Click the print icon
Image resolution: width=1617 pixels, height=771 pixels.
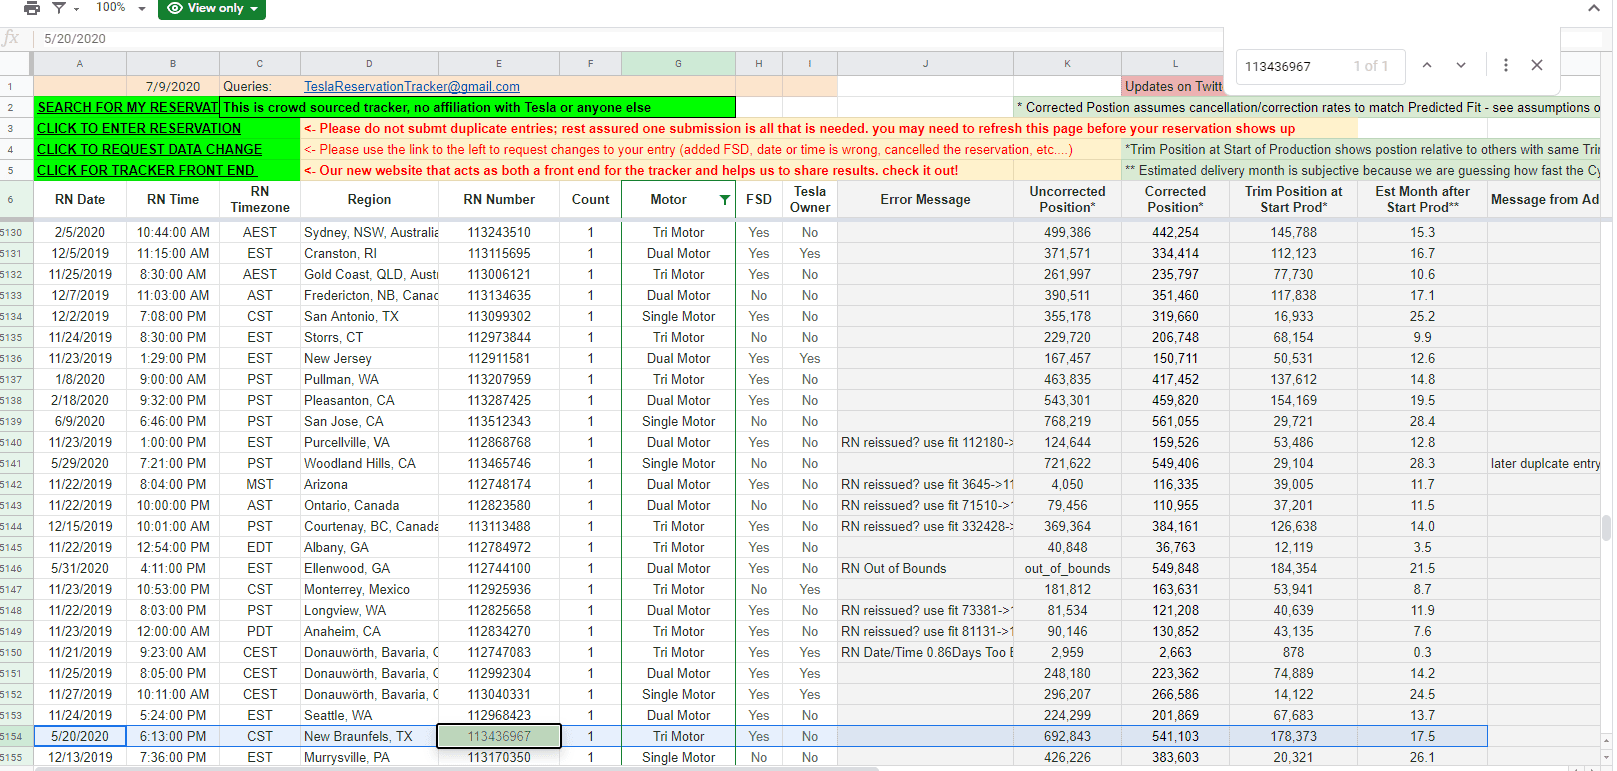click(x=32, y=8)
